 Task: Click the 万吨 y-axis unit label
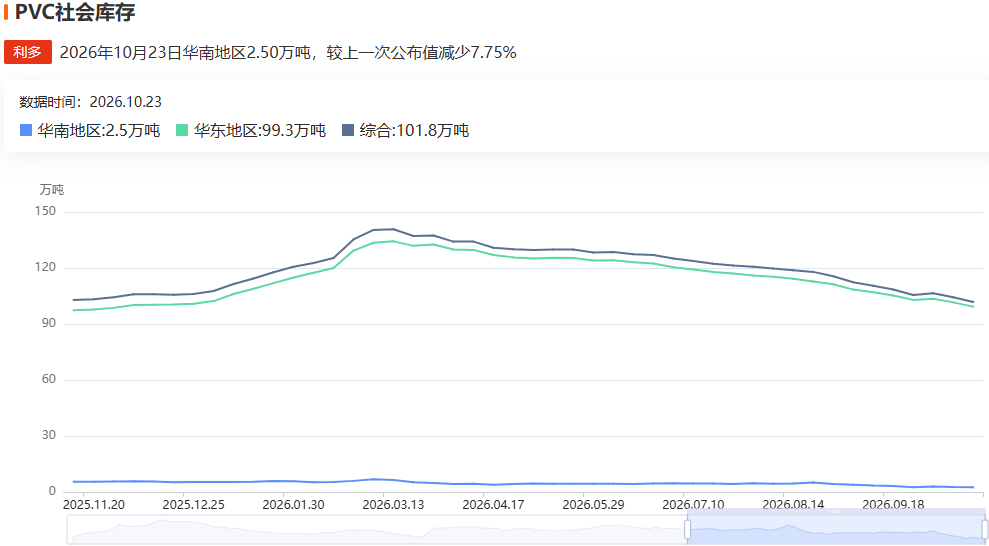[52, 190]
